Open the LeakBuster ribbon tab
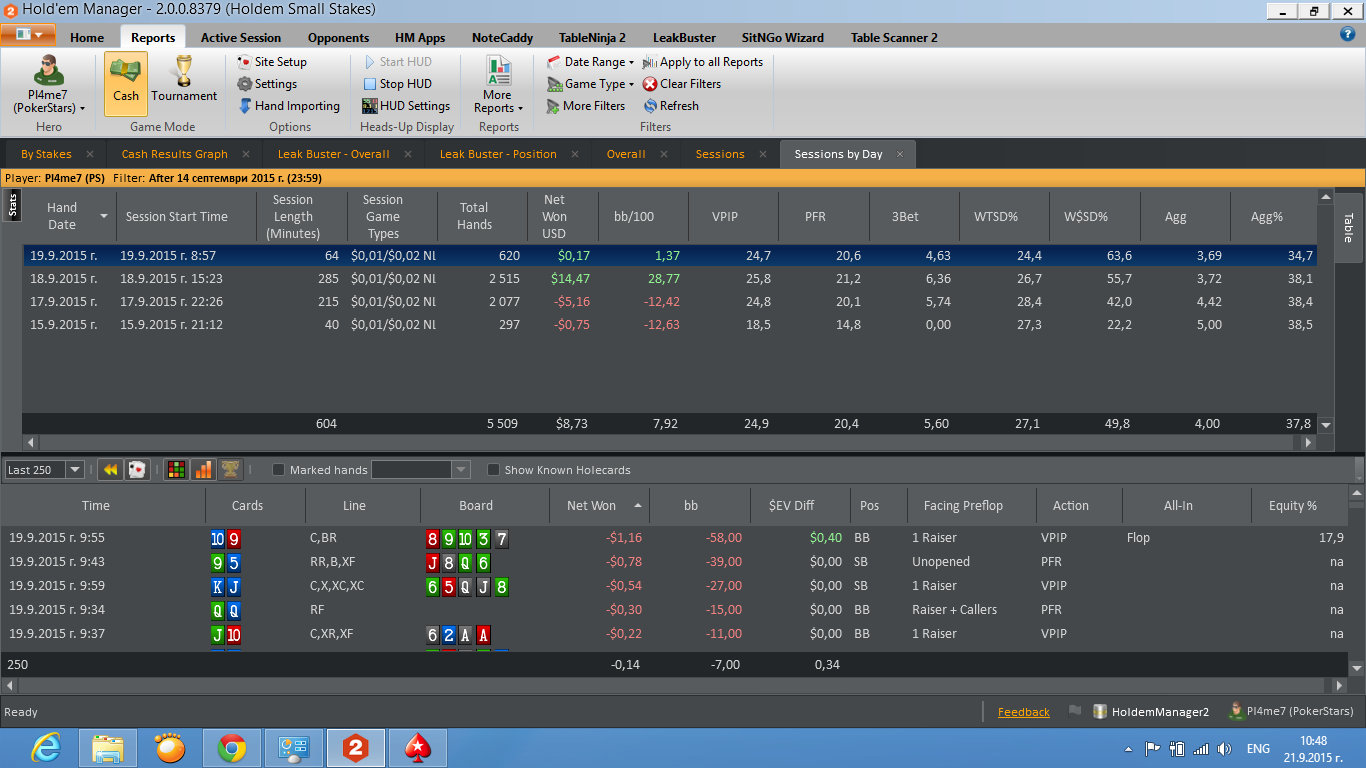Viewport: 1366px width, 768px height. pos(684,38)
